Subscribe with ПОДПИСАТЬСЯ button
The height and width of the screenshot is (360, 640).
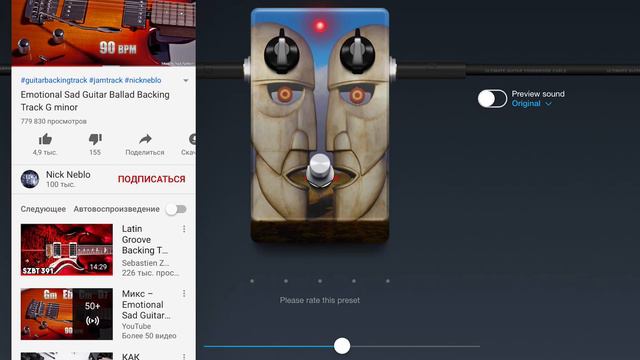coord(151,179)
